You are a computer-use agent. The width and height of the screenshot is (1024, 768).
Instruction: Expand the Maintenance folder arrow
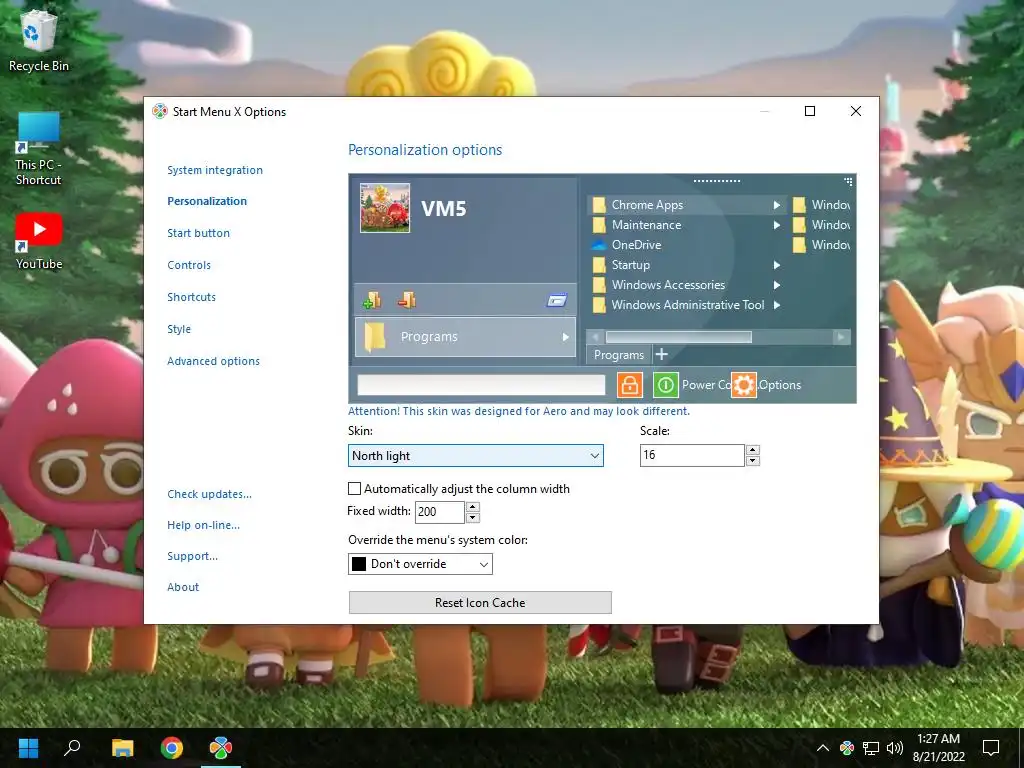(776, 225)
